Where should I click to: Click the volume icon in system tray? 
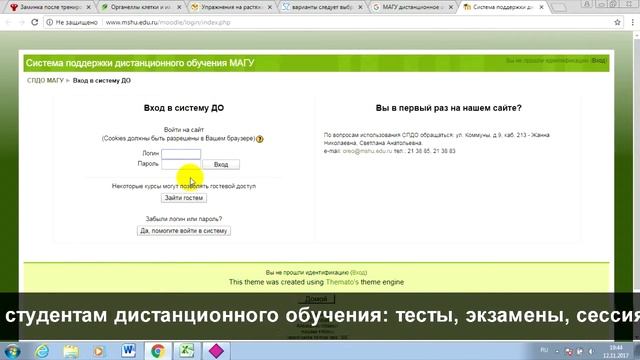[x=591, y=351]
